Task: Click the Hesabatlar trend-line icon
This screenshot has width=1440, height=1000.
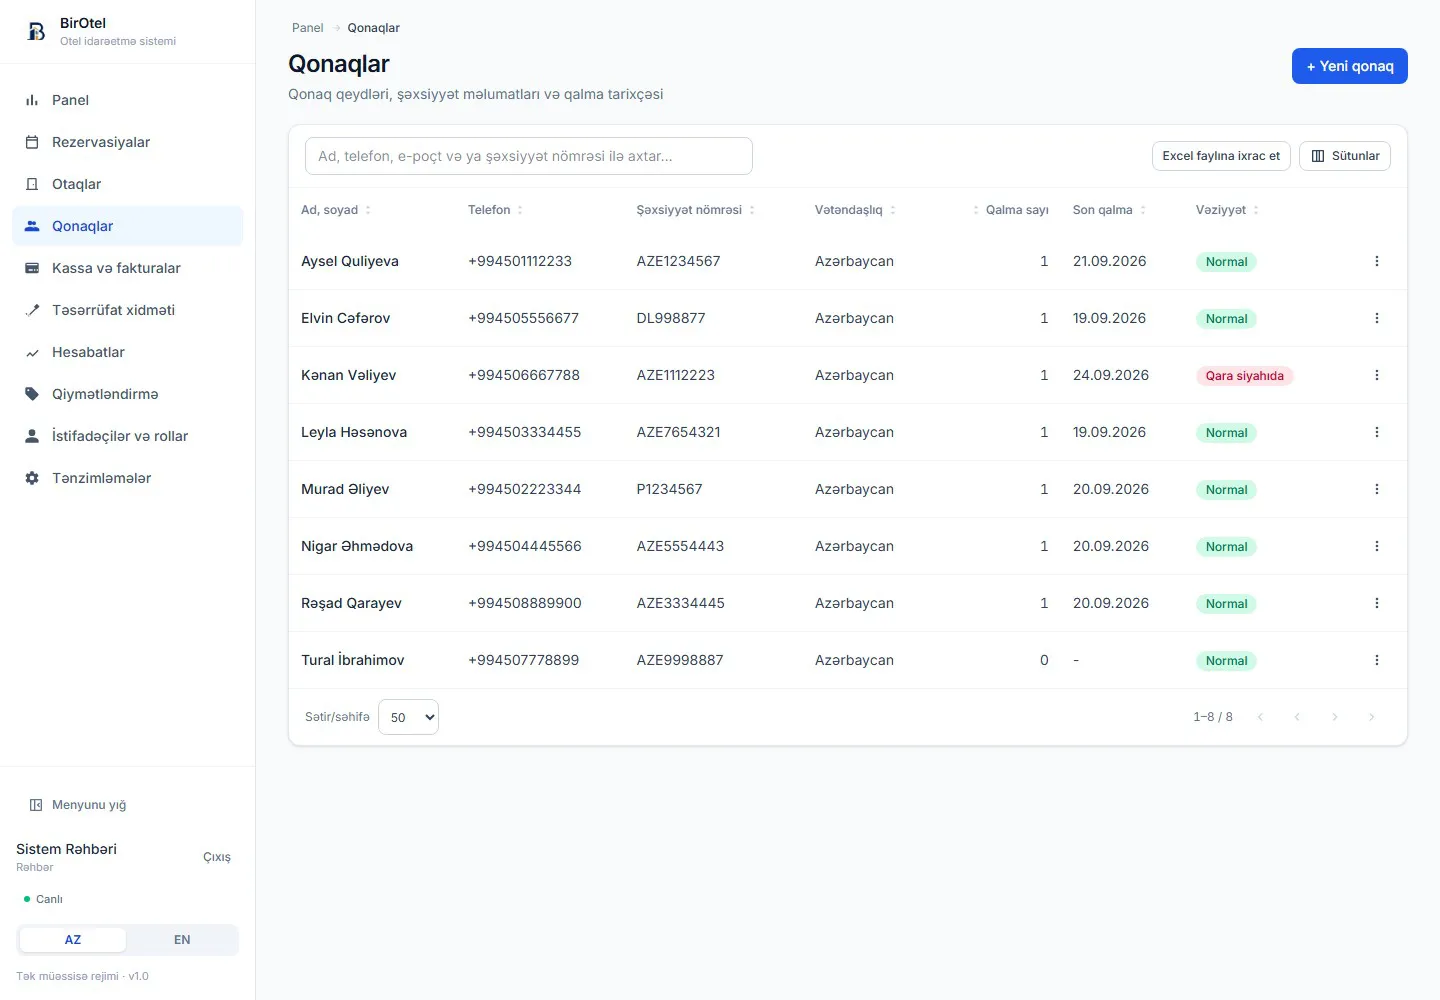Action: [x=32, y=352]
